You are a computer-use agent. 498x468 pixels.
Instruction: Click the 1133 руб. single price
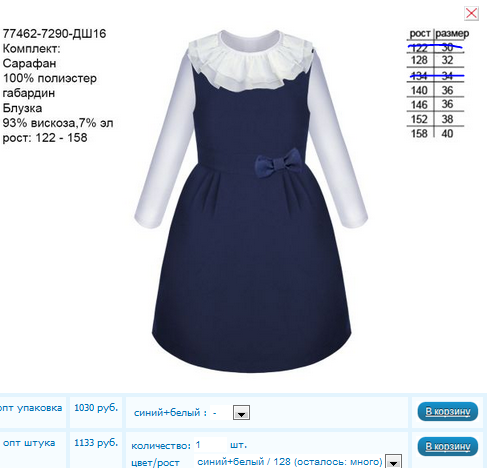tap(96, 443)
